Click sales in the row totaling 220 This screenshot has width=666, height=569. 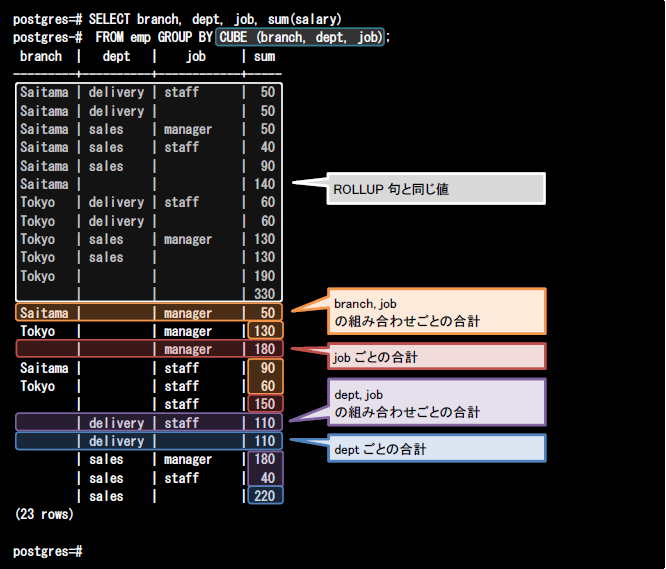coord(106,496)
